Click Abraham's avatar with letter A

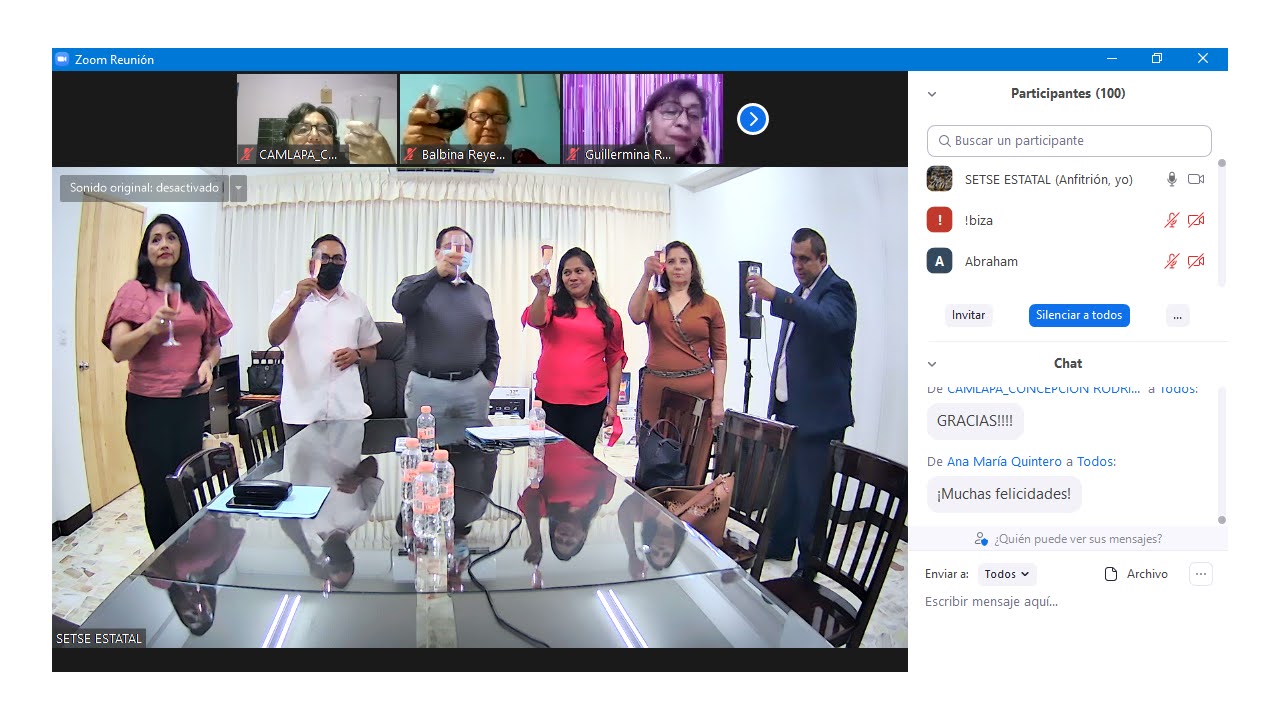pos(939,261)
